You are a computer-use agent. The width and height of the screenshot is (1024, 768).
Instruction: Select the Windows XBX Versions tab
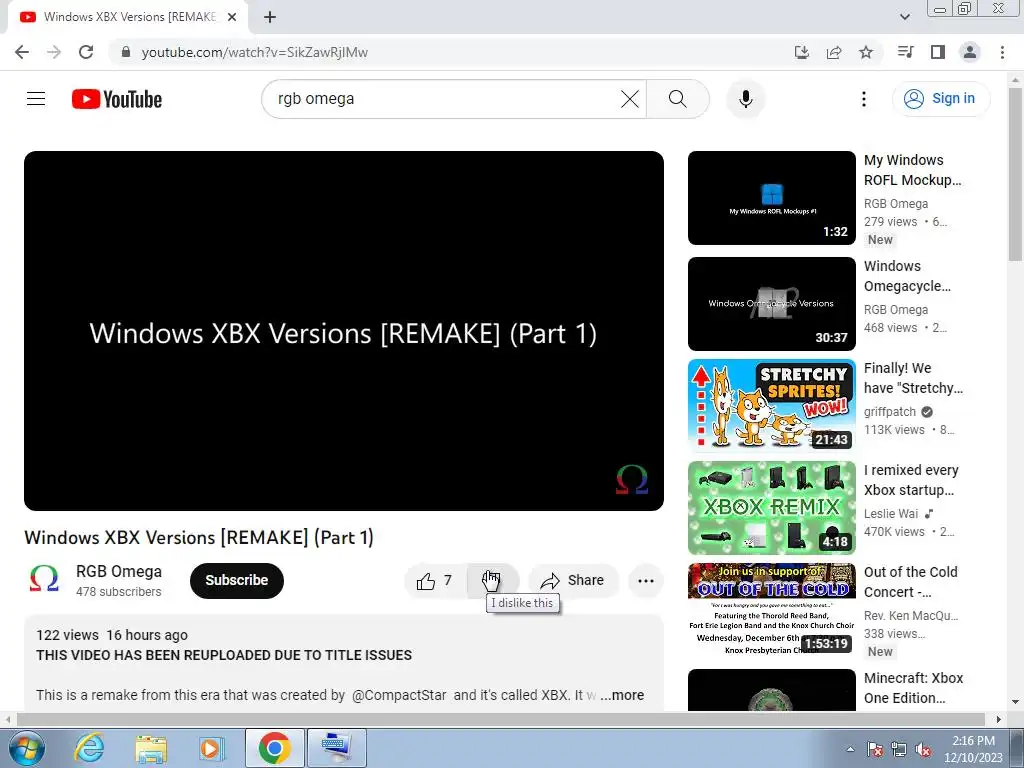(x=128, y=18)
